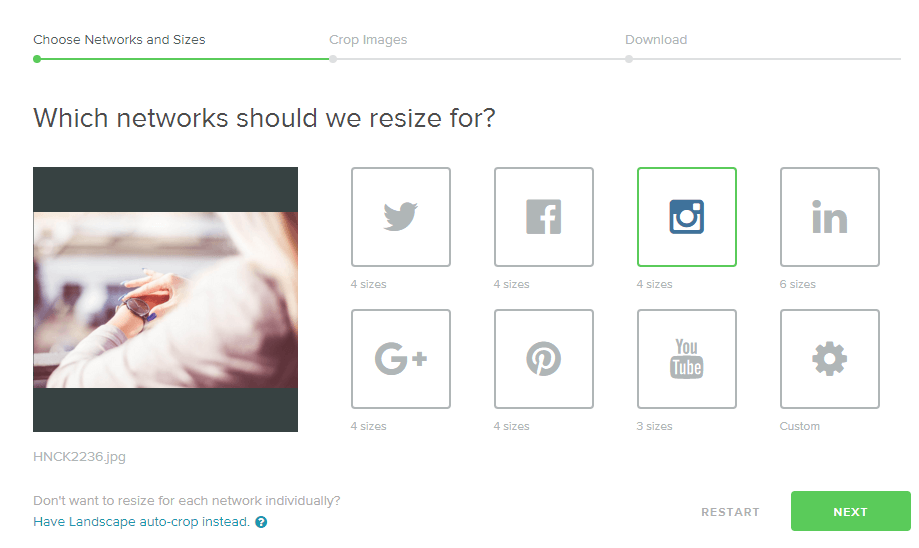Viewport: 919px width, 548px height.
Task: Click the uploaded wristwatch photo preview
Action: tap(165, 299)
